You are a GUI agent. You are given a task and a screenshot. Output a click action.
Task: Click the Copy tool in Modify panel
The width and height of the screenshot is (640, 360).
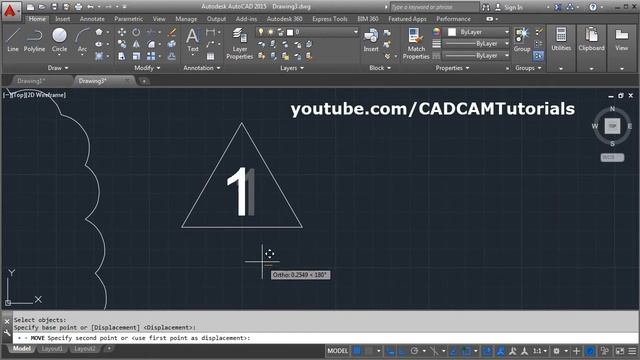(122, 44)
